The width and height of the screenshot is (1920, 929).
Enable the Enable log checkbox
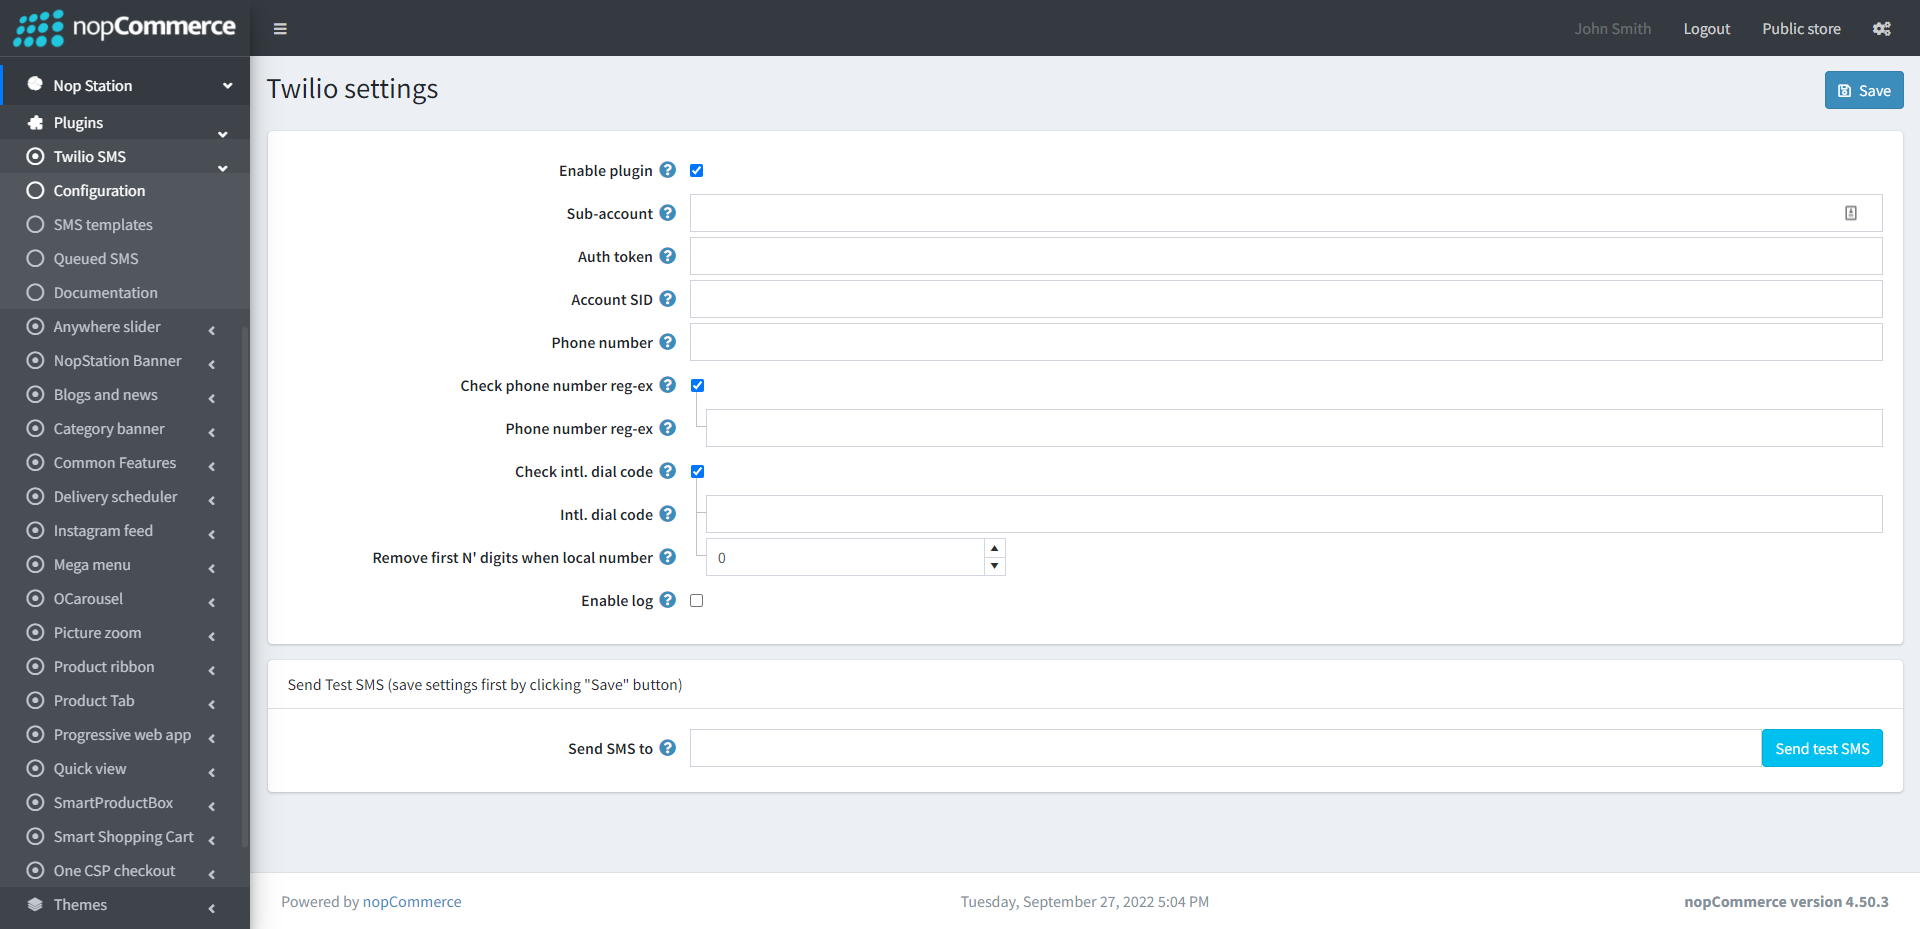tap(697, 601)
